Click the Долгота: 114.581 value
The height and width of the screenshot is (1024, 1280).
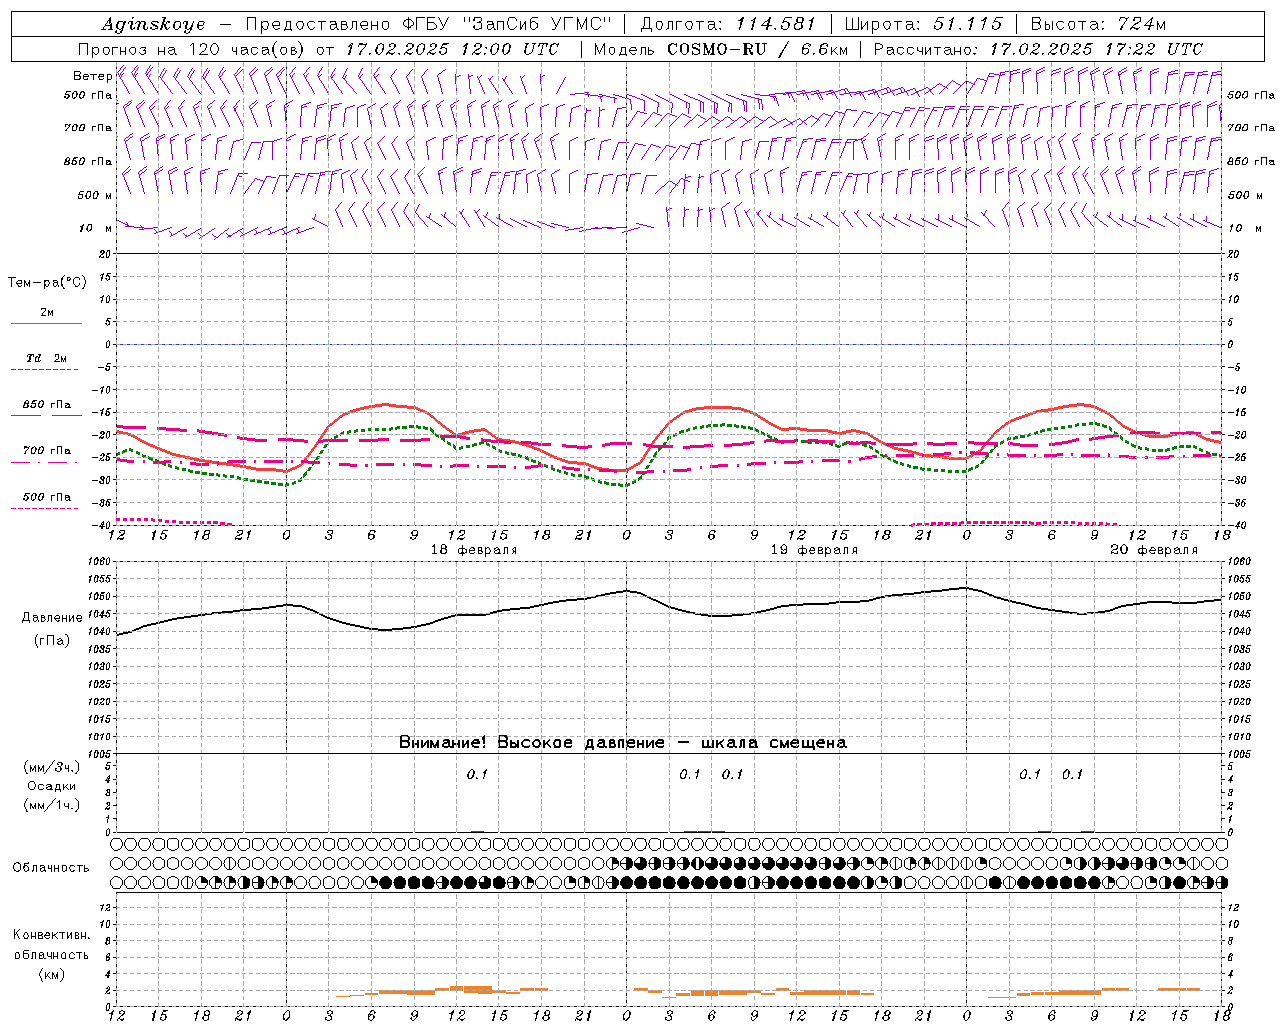(x=728, y=24)
